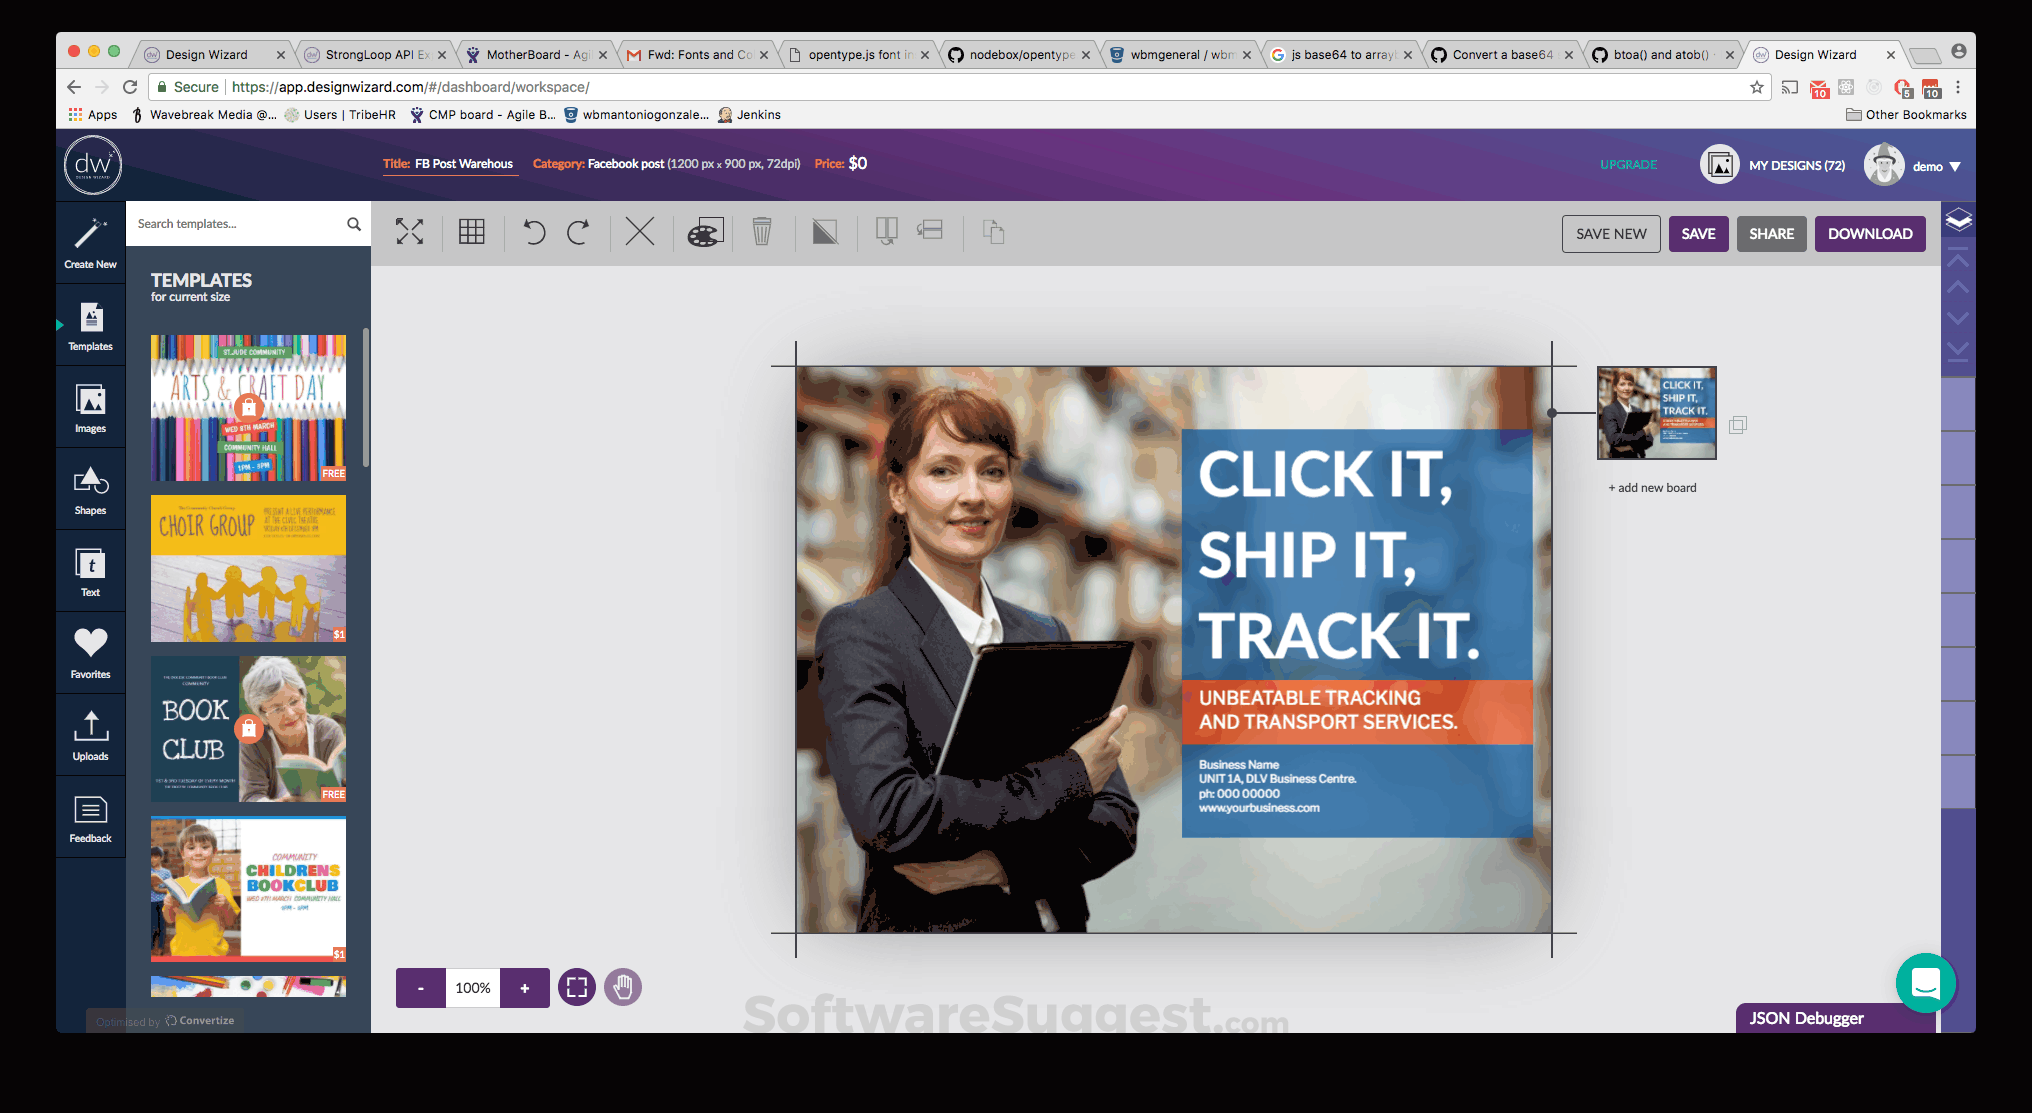Viewport: 2032px width, 1113px height.
Task: Open the Uploads panel
Action: 90,733
